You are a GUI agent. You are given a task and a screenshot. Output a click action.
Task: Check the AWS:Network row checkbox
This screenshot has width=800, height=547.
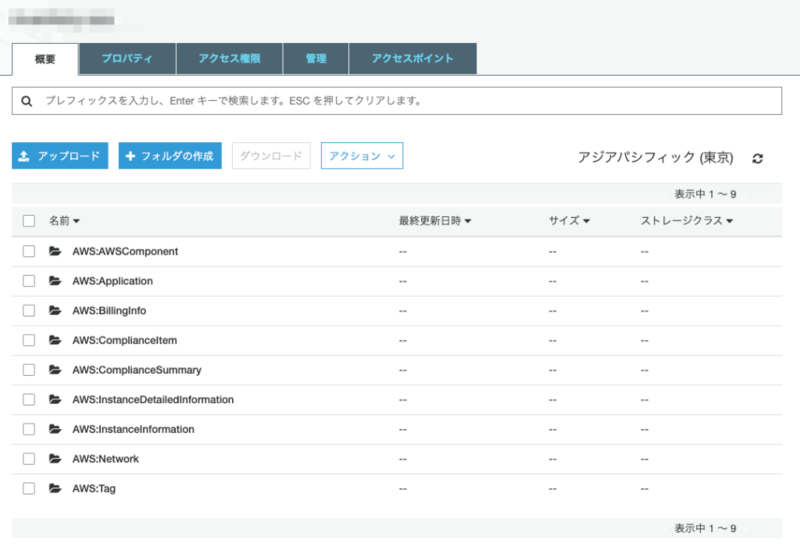(x=29, y=458)
